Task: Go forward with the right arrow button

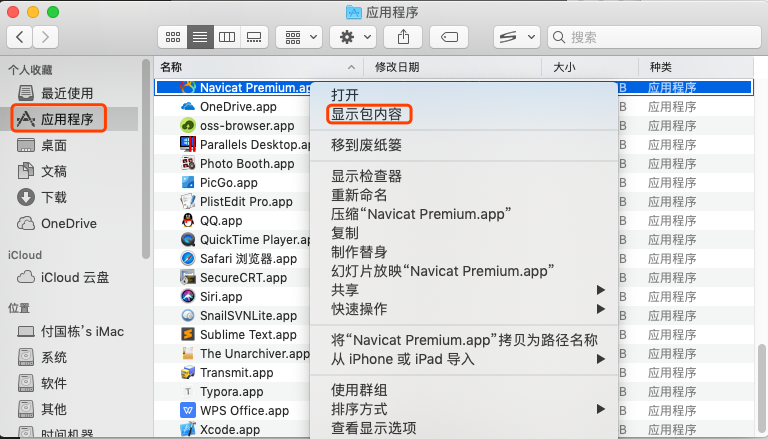Action: (x=46, y=37)
